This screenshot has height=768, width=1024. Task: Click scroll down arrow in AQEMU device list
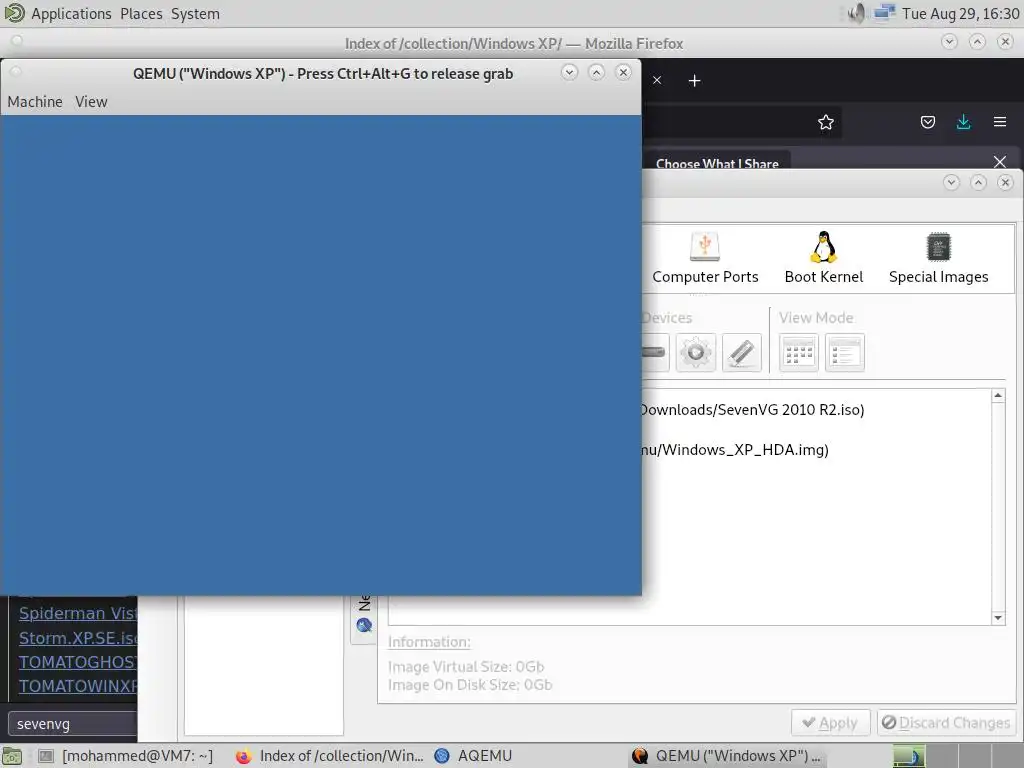tap(998, 618)
